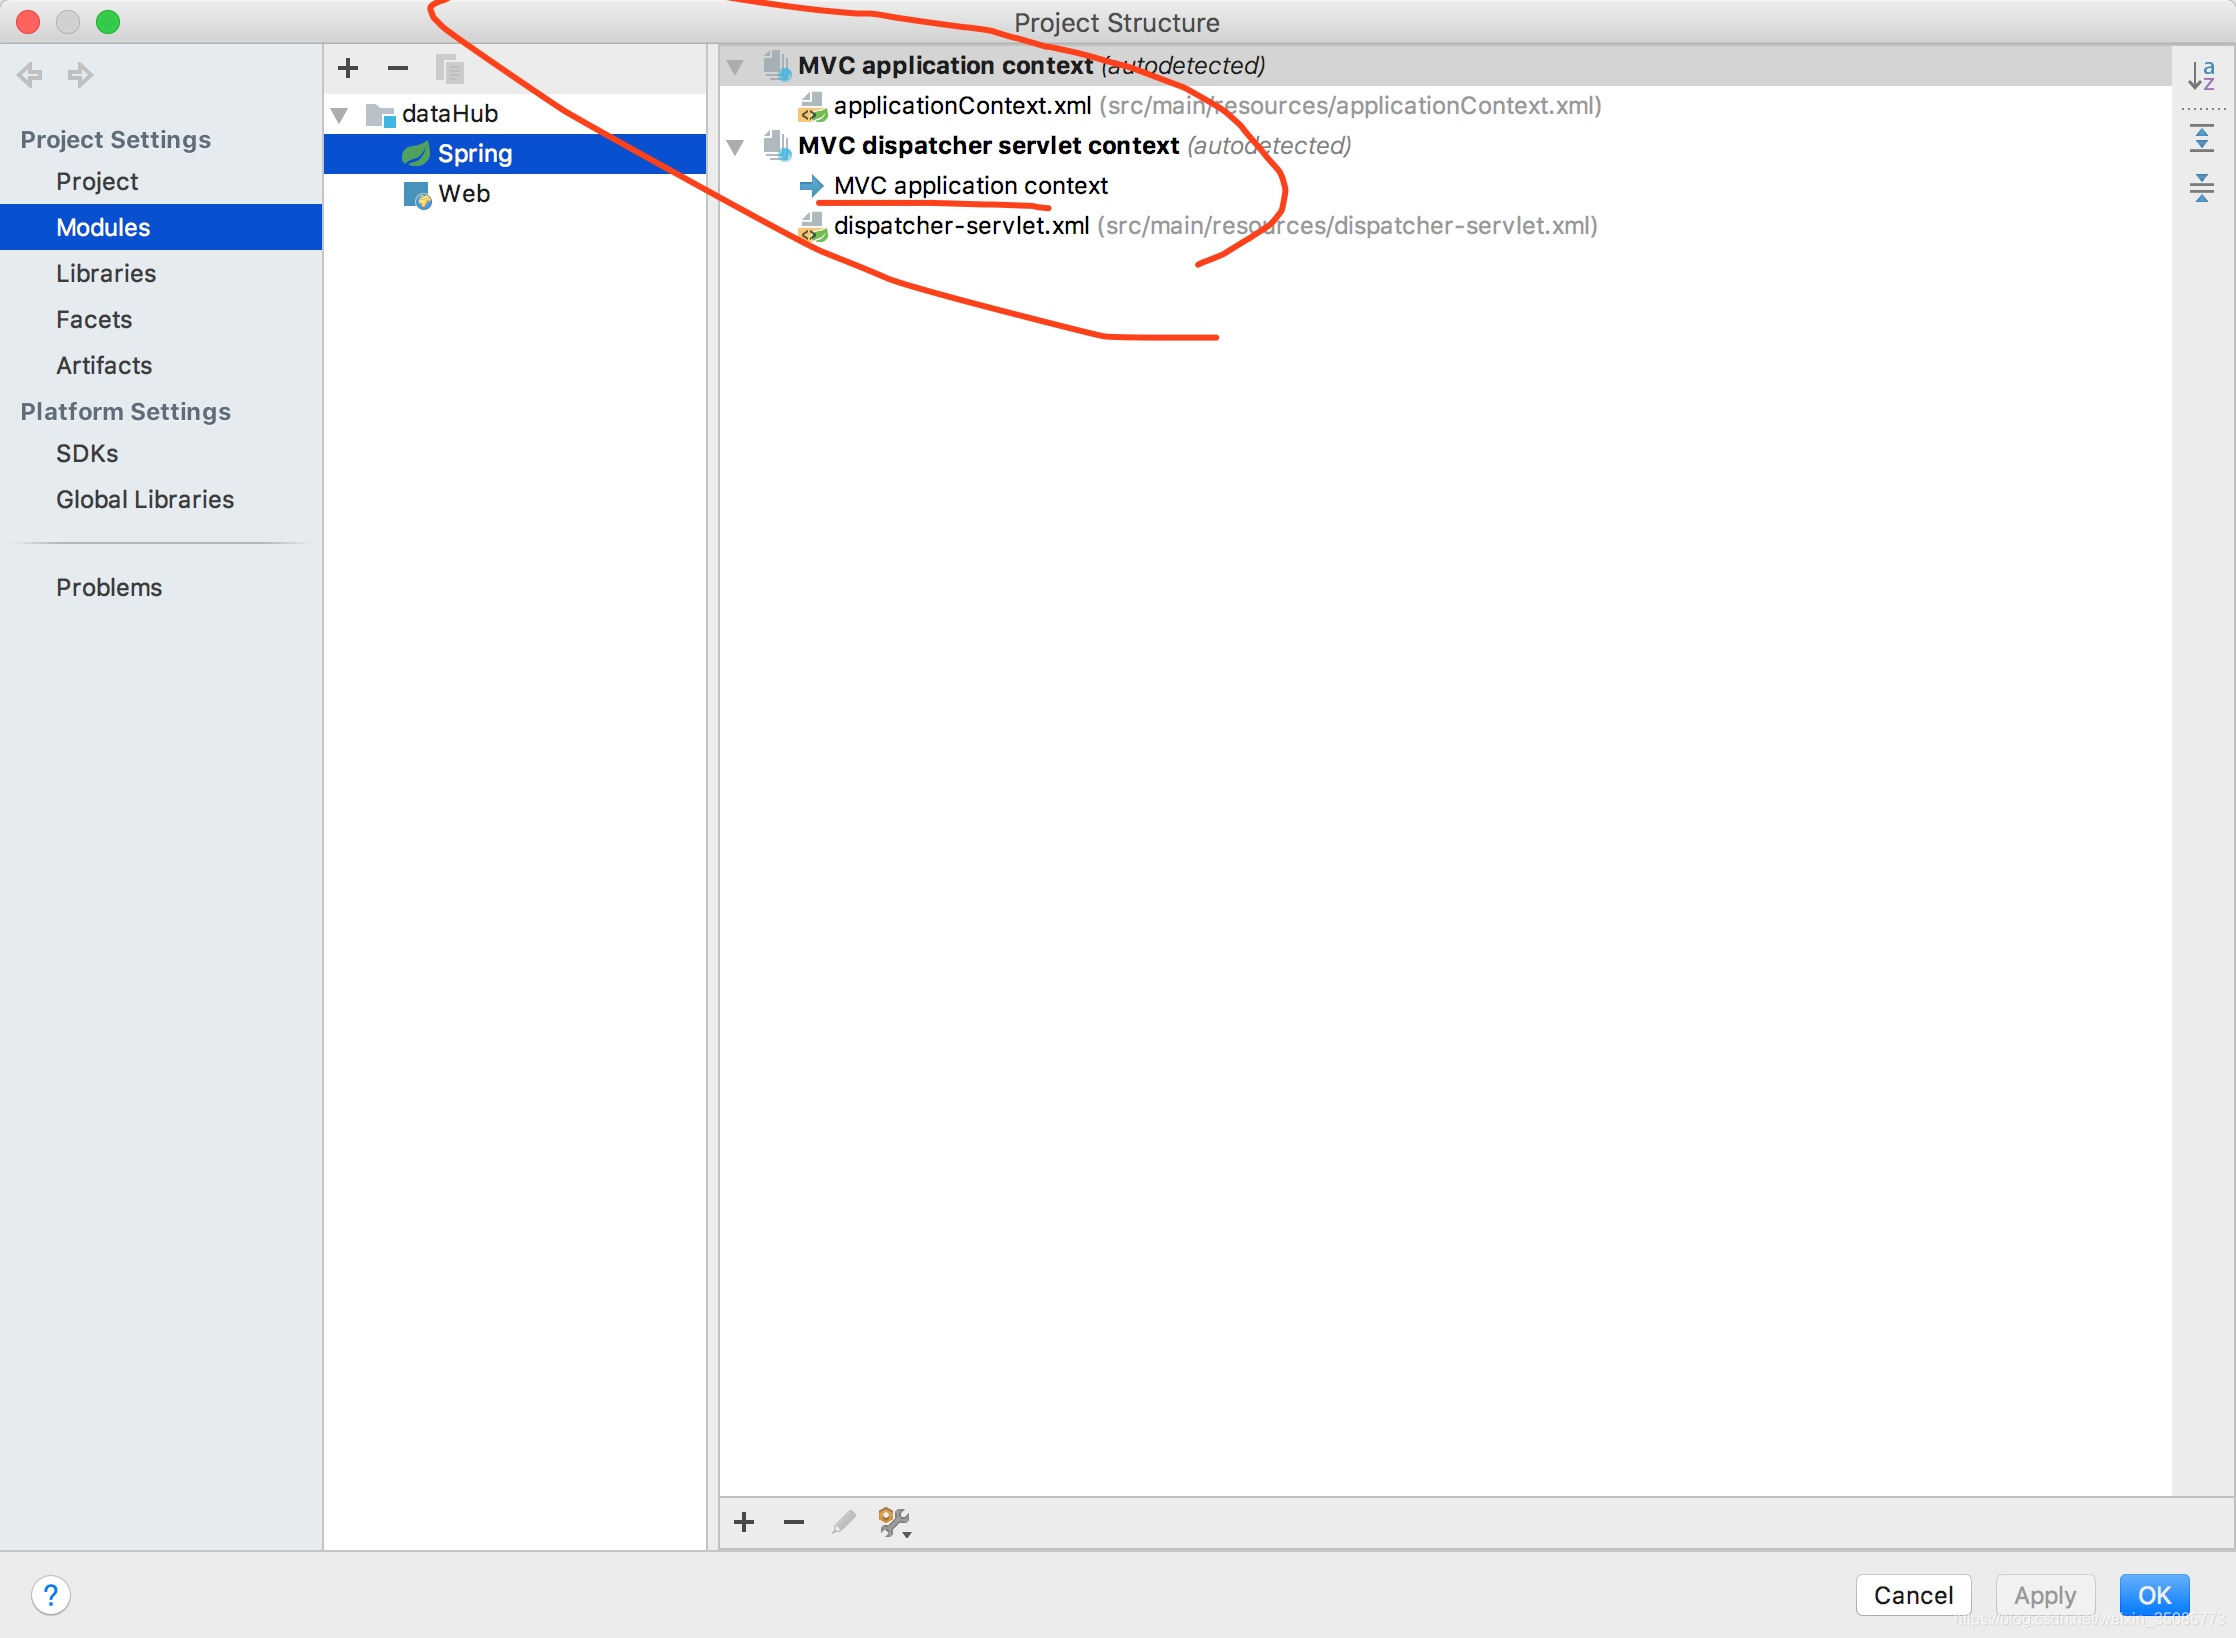Select the dispatcher-servlet.xml file entry
Viewport: 2236px width, 1638px height.
[x=961, y=226]
